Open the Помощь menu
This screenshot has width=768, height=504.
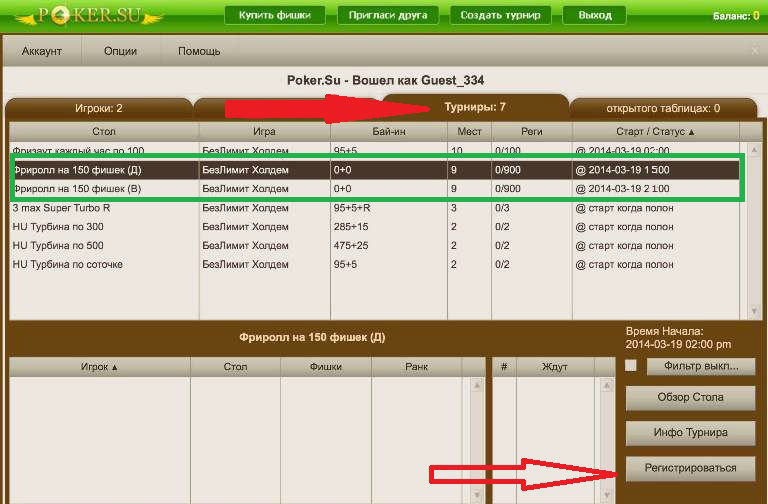click(199, 51)
